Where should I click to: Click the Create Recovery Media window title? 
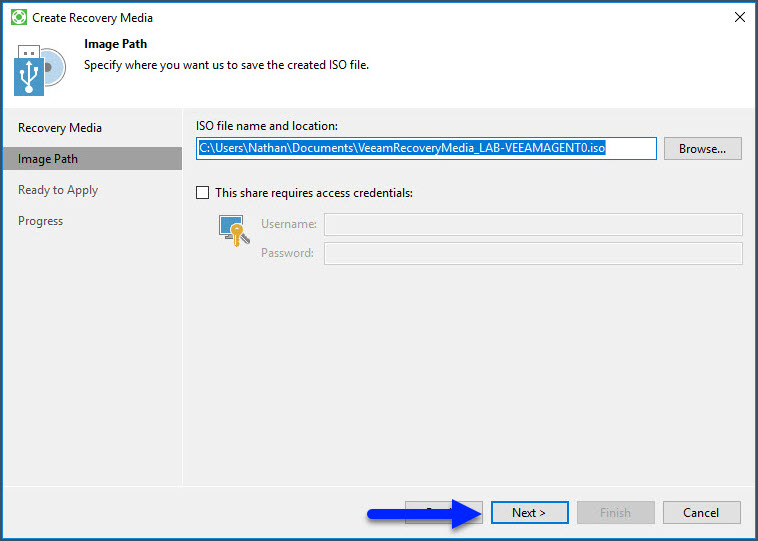click(x=92, y=18)
